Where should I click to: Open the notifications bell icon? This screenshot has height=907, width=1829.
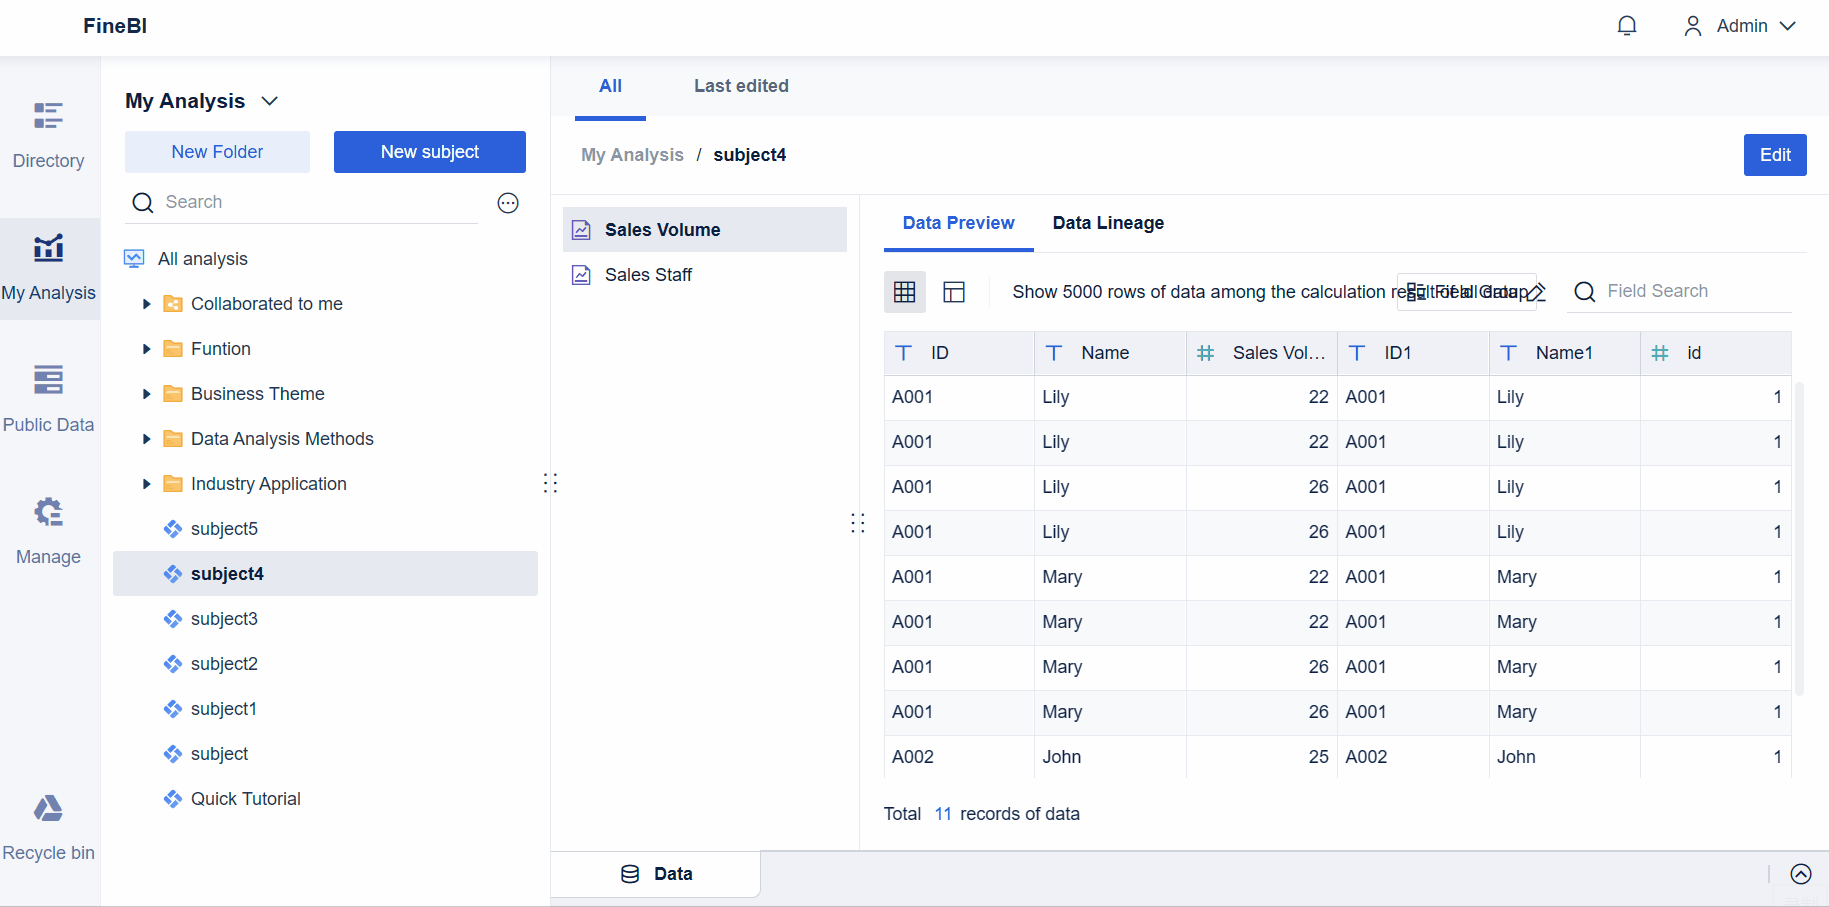pyautogui.click(x=1627, y=26)
